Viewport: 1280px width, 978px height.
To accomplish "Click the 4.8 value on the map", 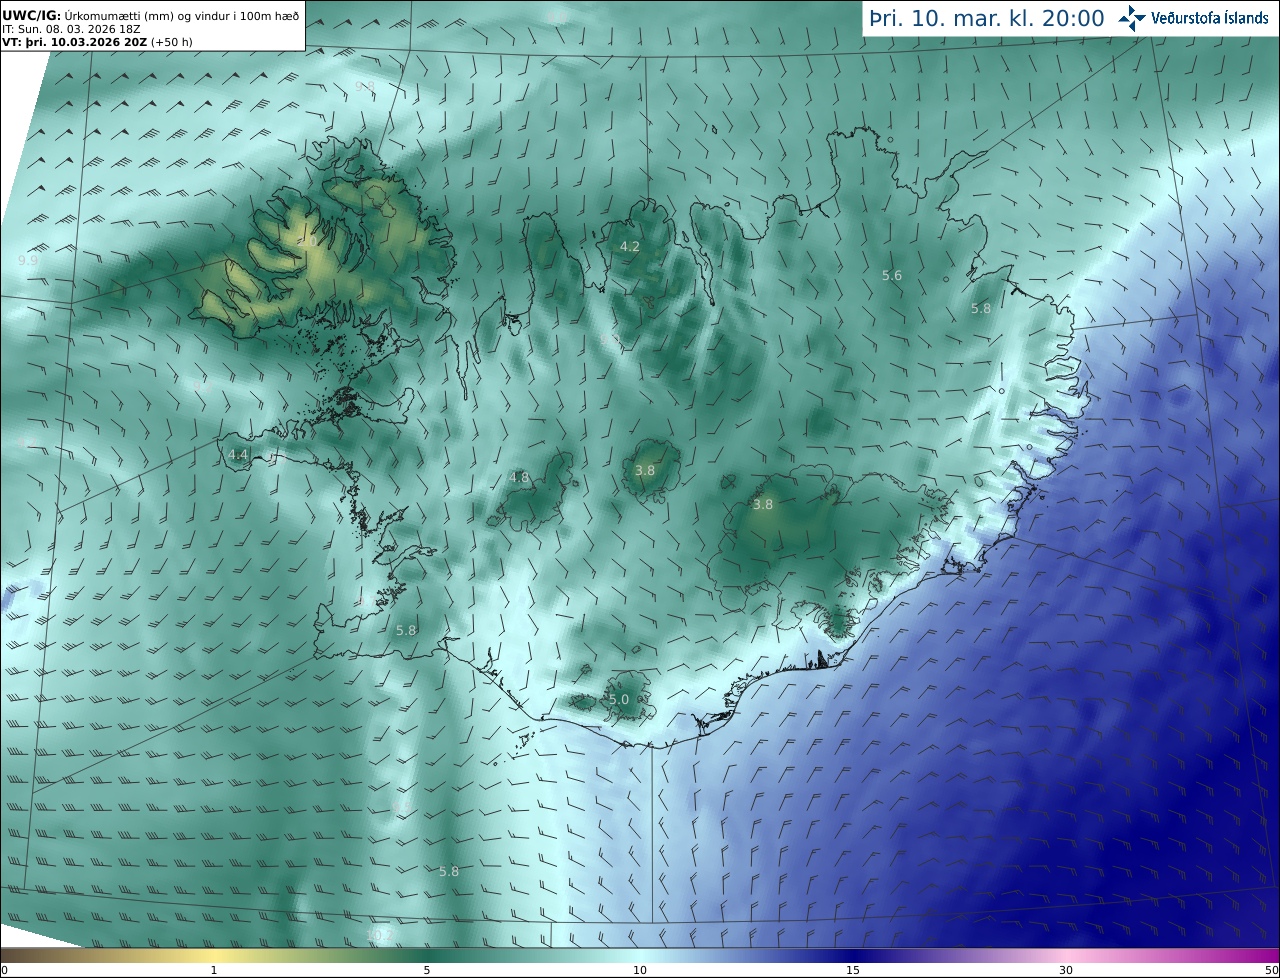I will 519,477.
